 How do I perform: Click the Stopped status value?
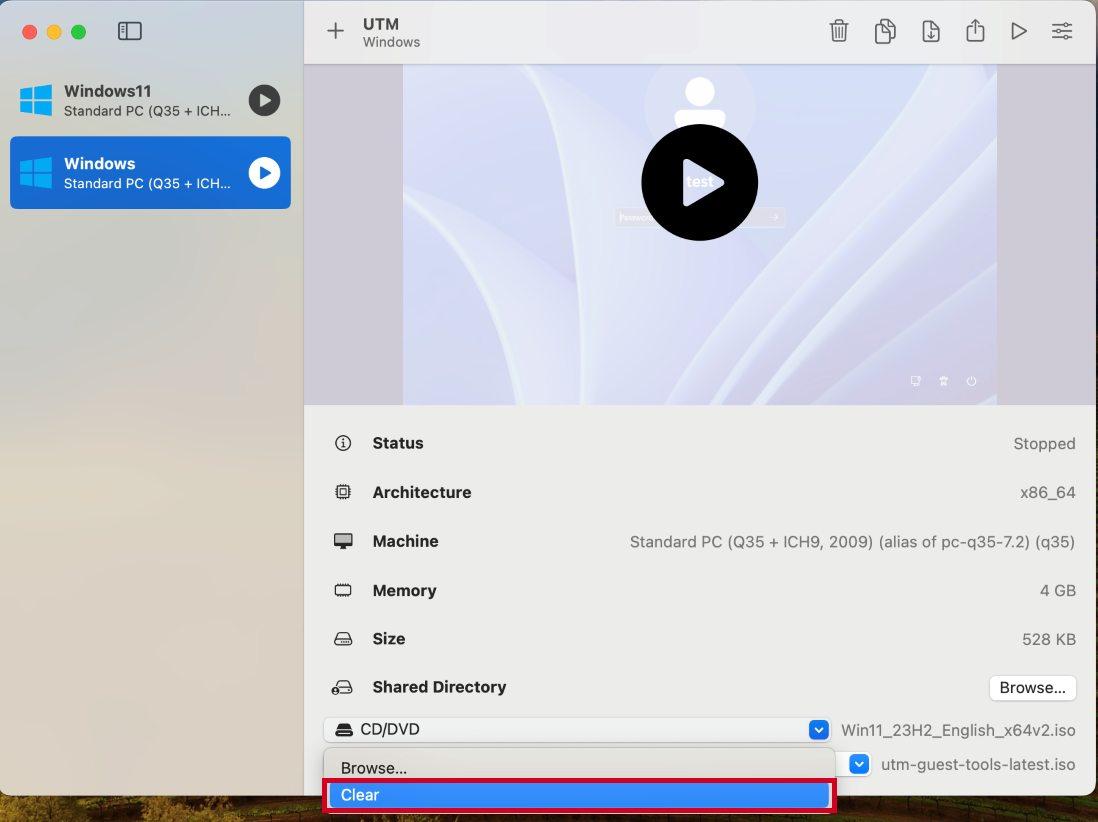pos(1044,444)
